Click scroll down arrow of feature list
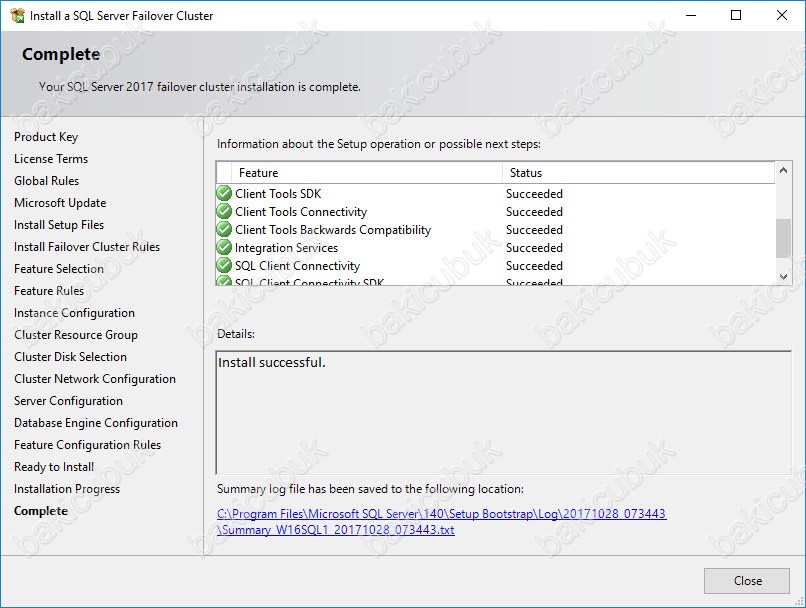The height and width of the screenshot is (608, 806). (x=783, y=277)
